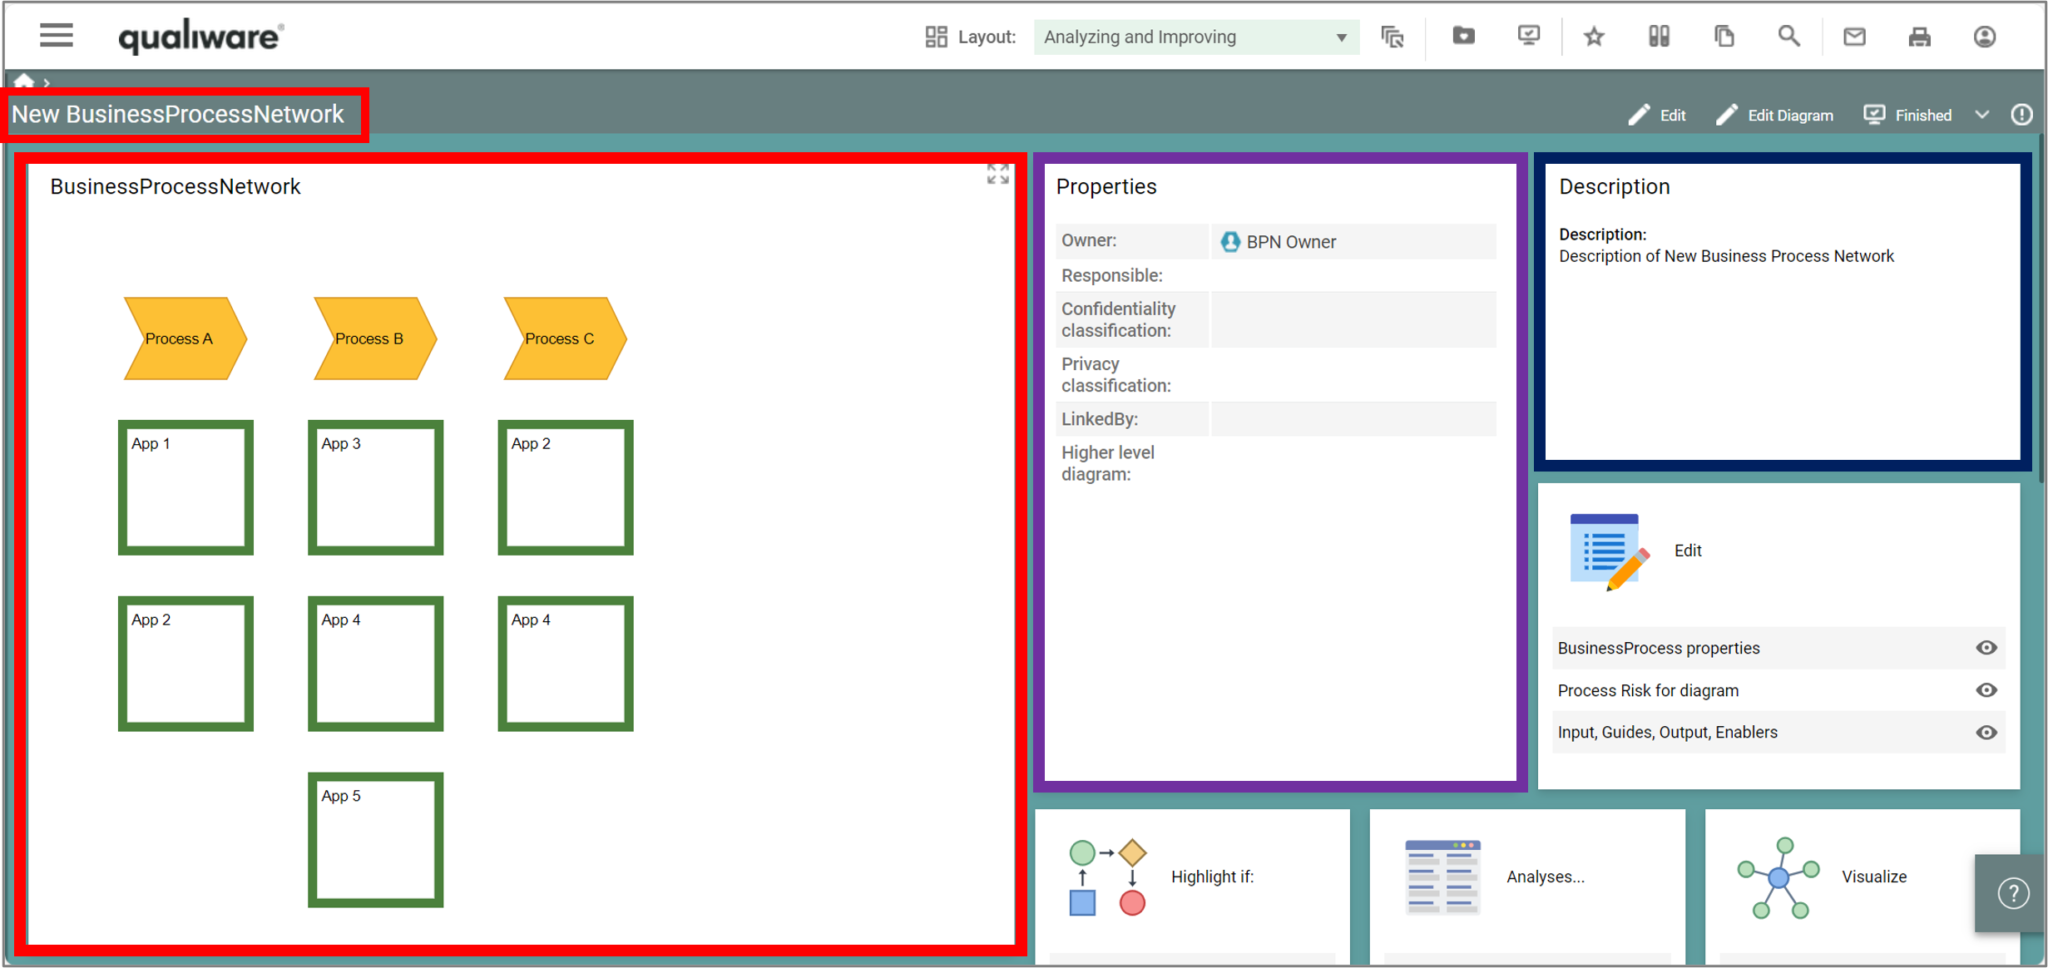Click the BPN Owner property value
This screenshot has height=968, width=2048.
pos(1290,241)
